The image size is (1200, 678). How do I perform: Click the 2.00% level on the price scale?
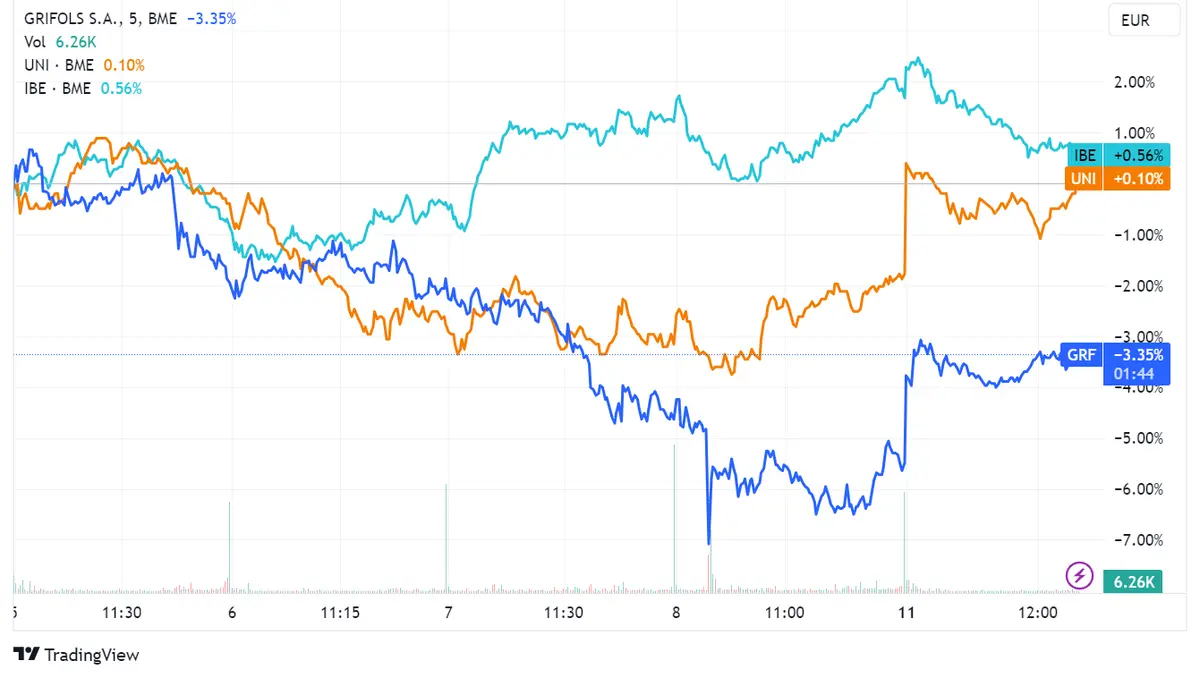point(1136,82)
